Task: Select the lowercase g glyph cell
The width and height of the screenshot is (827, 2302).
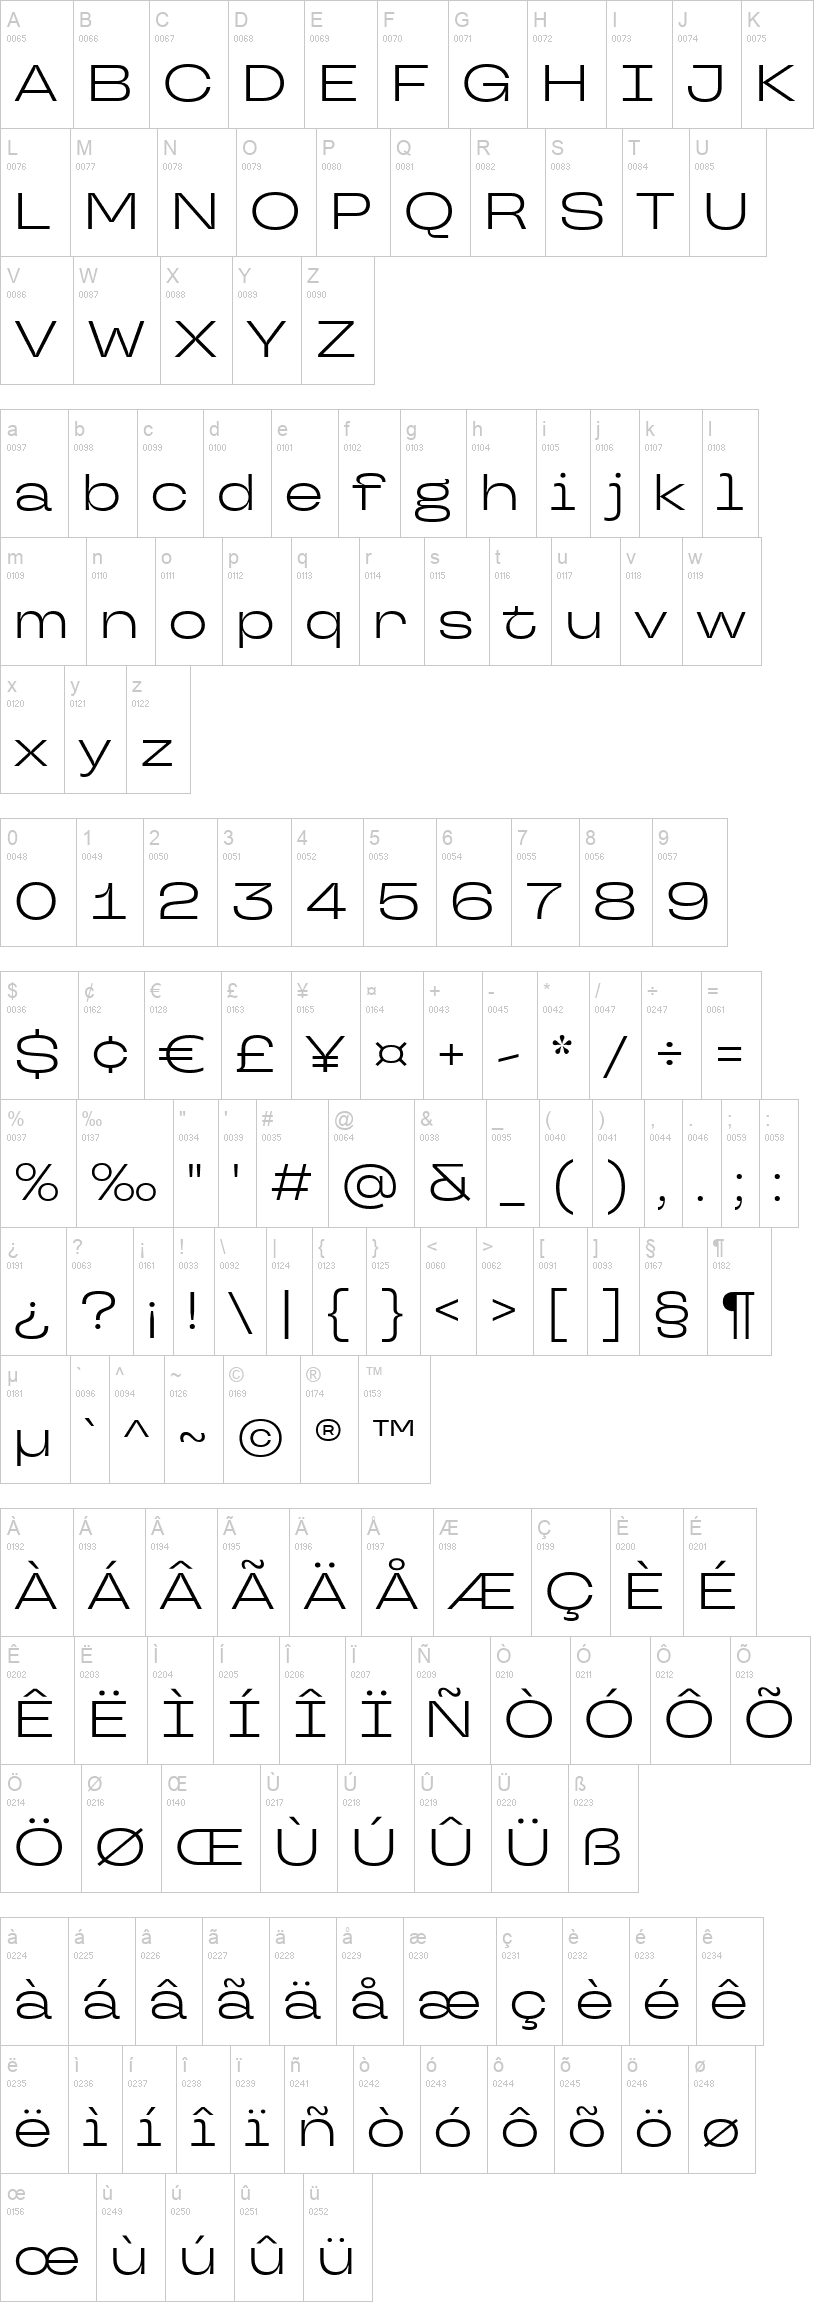Action: pyautogui.click(x=432, y=473)
